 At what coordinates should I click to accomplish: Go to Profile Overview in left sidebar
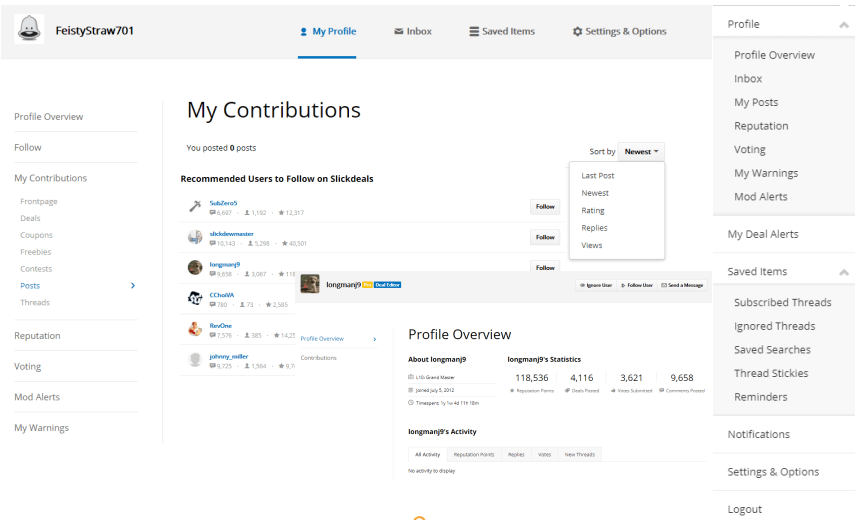pos(49,117)
